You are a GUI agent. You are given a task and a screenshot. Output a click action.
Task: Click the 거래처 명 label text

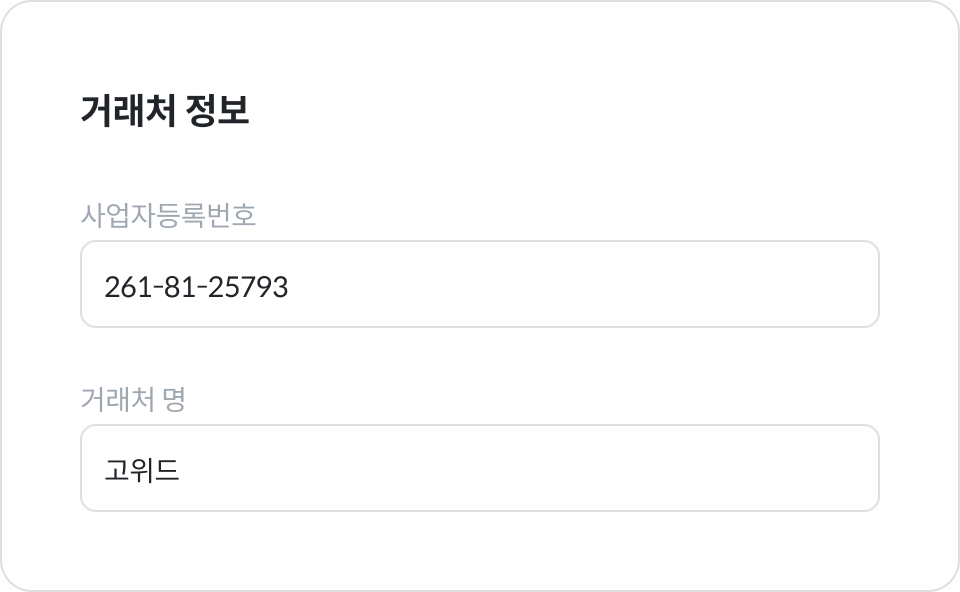[133, 400]
